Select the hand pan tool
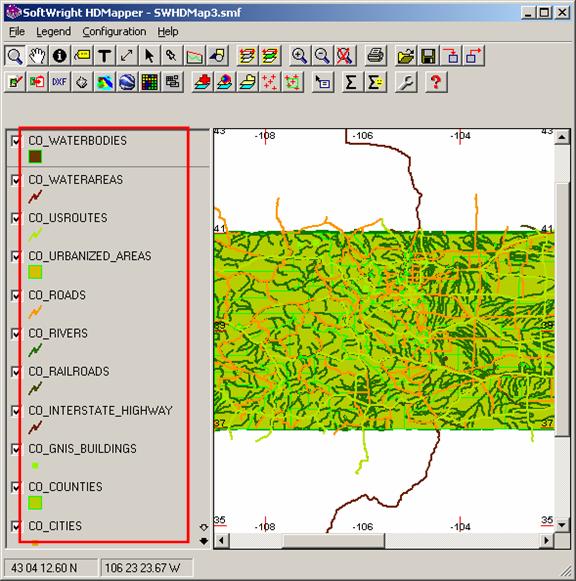576x581 pixels. (x=37, y=56)
